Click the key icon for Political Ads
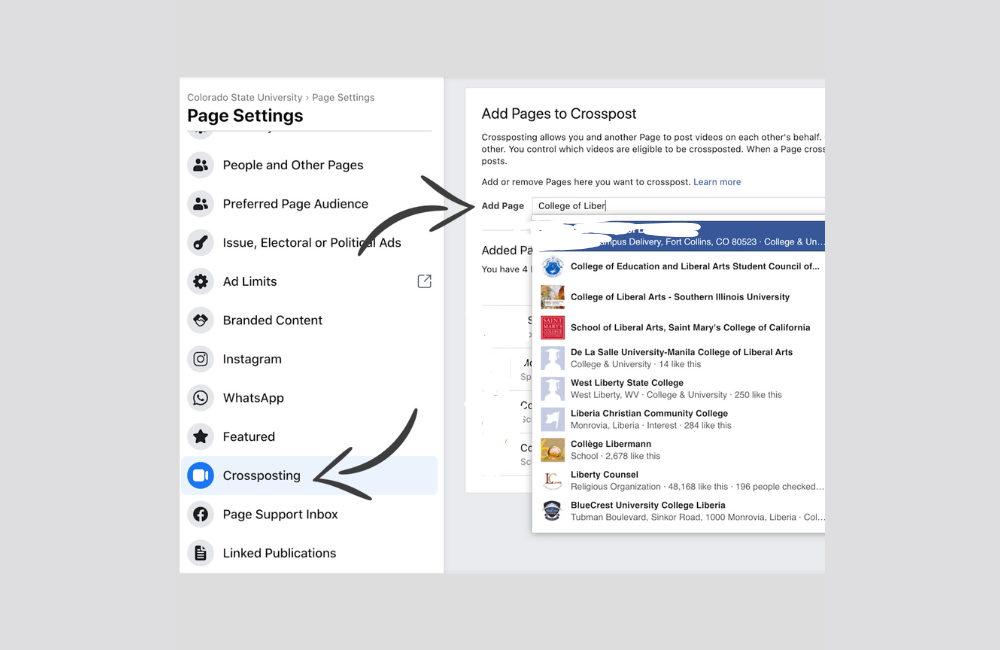This screenshot has width=1000, height=650. click(201, 243)
